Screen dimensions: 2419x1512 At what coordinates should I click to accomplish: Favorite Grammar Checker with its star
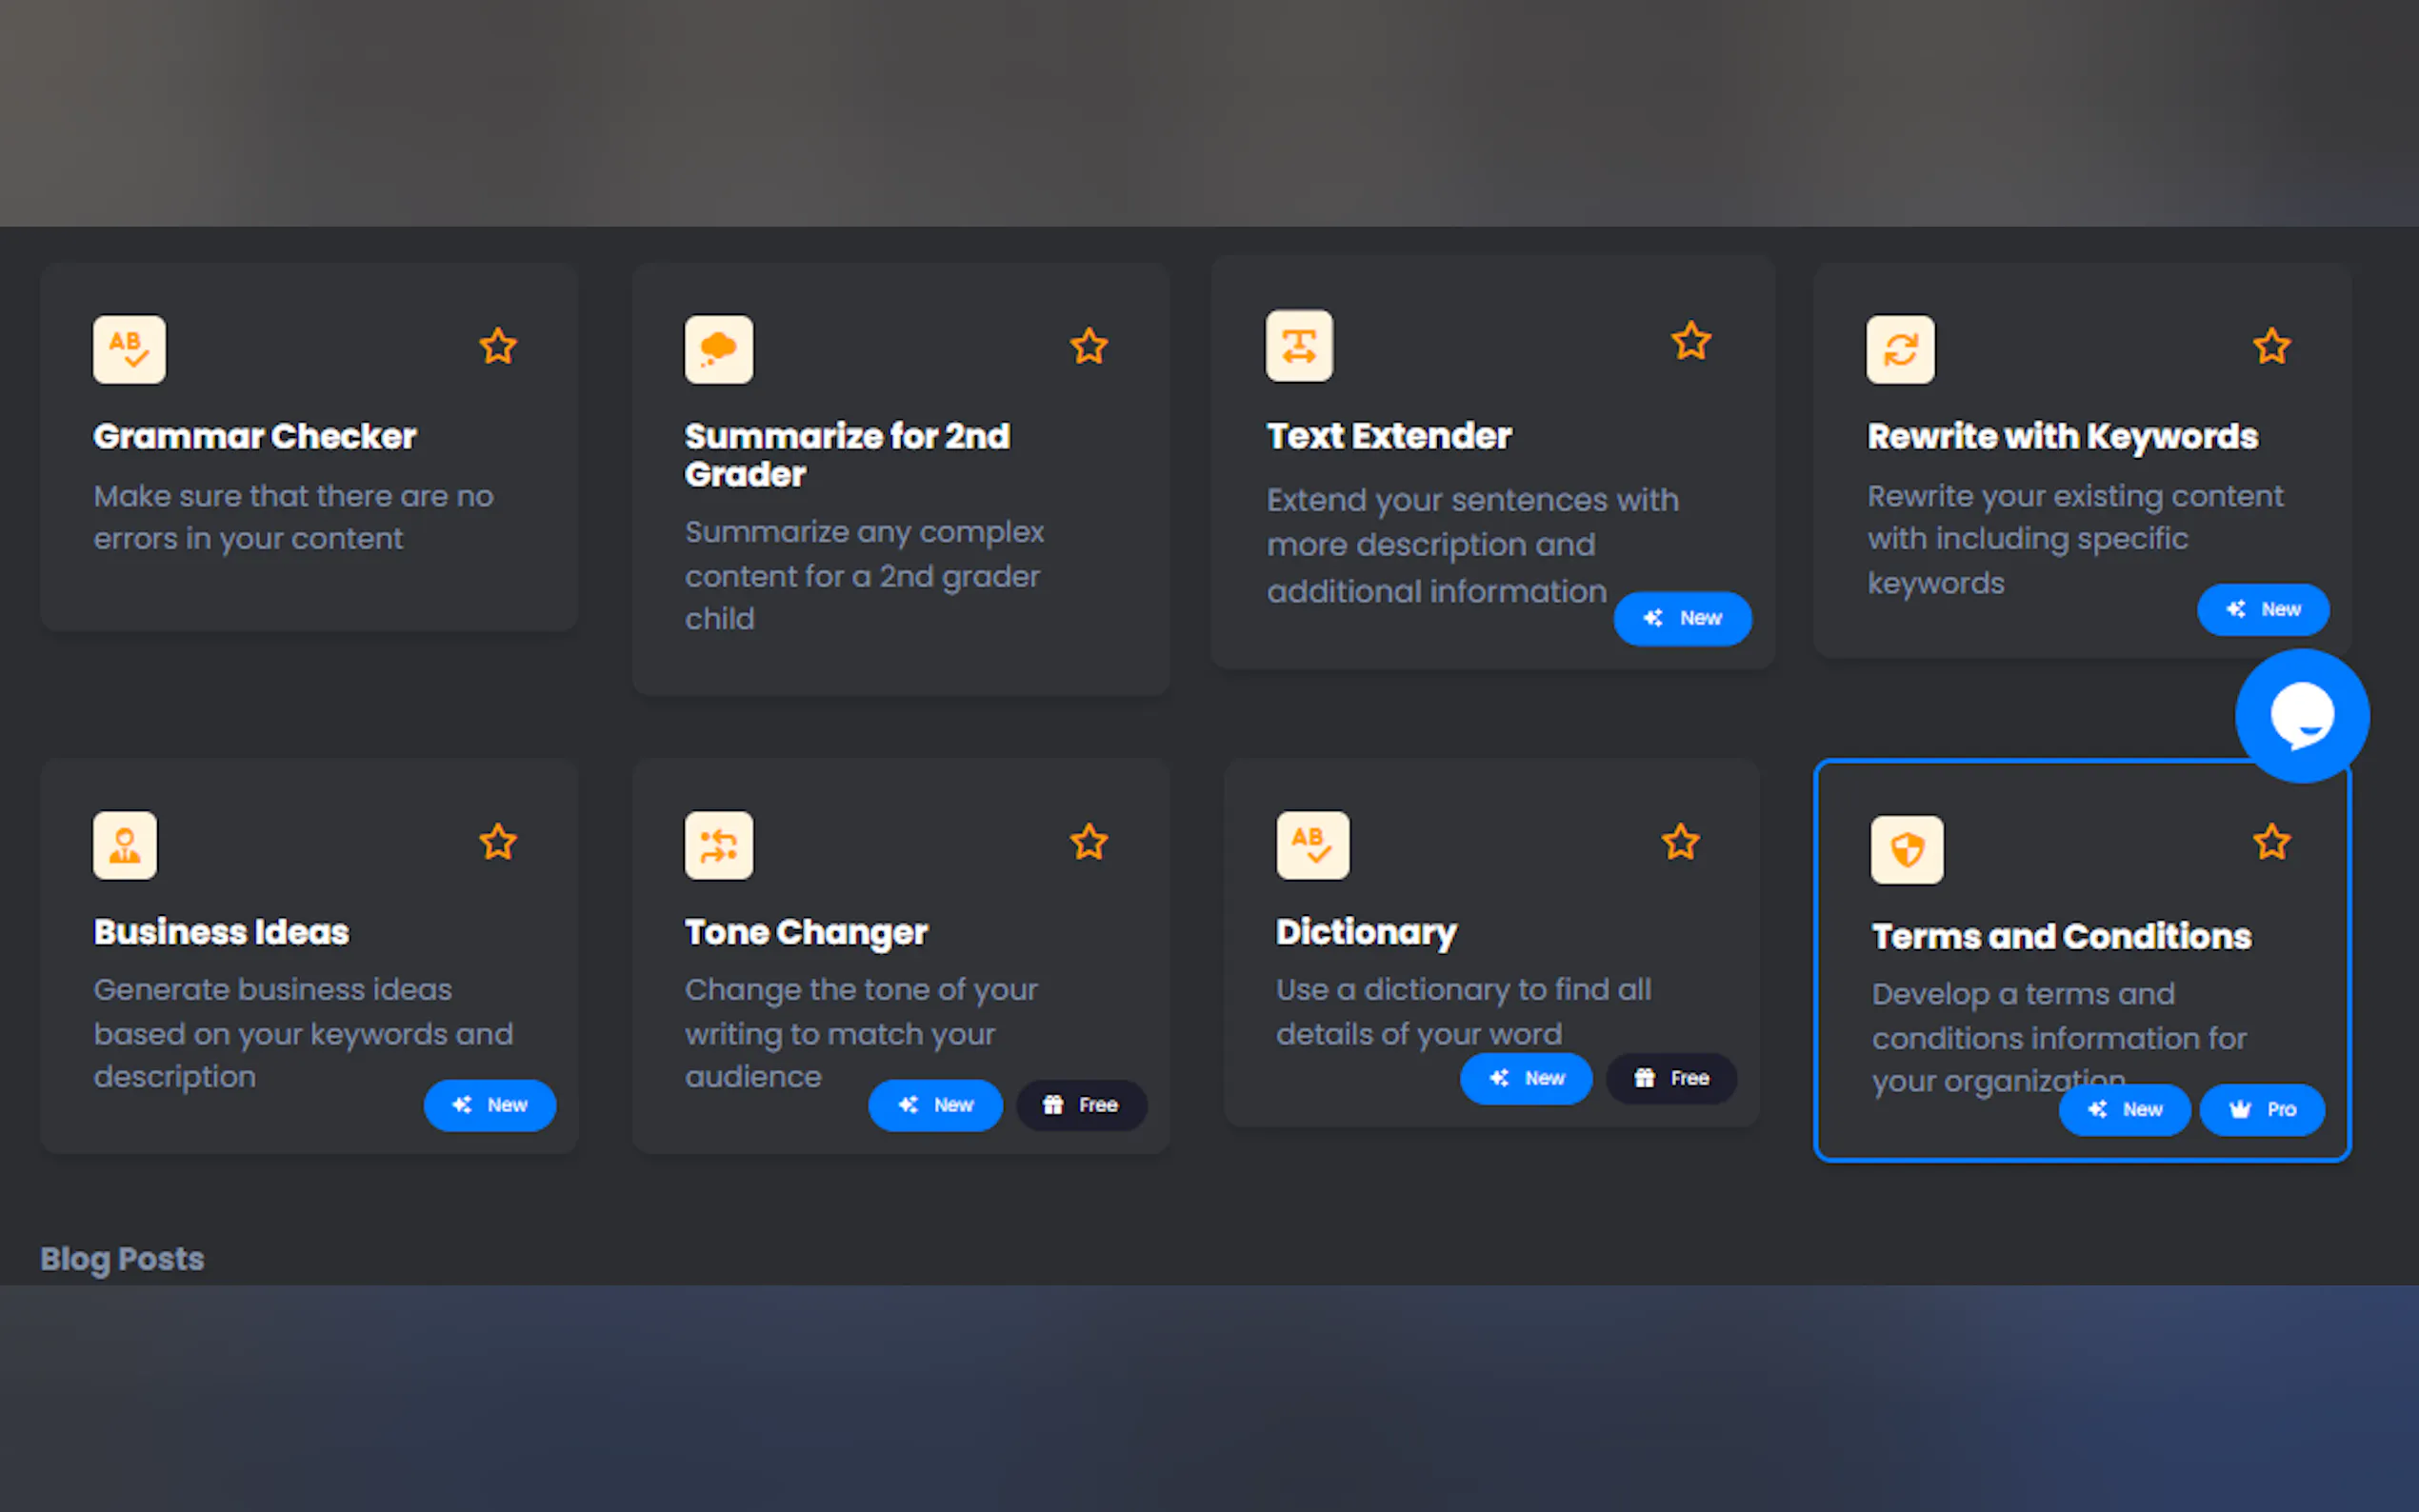[497, 347]
